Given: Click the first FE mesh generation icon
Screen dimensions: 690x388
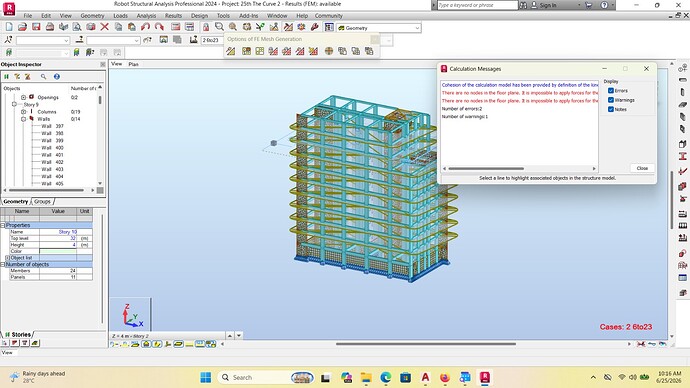Looking at the screenshot, I should tap(231, 51).
